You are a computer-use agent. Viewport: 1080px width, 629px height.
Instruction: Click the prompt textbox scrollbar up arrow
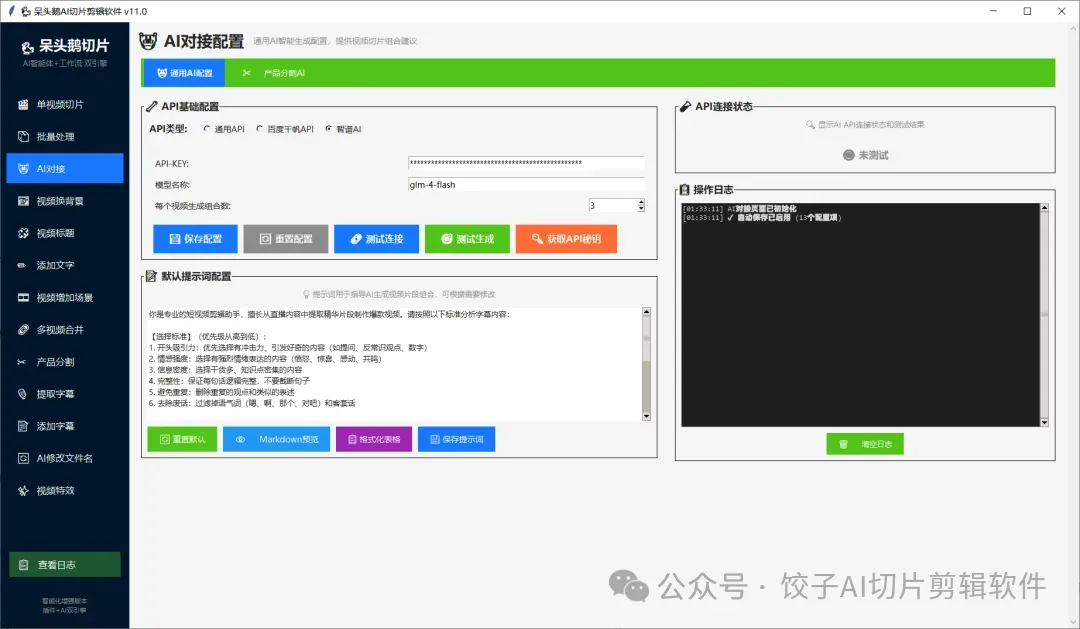[646, 312]
